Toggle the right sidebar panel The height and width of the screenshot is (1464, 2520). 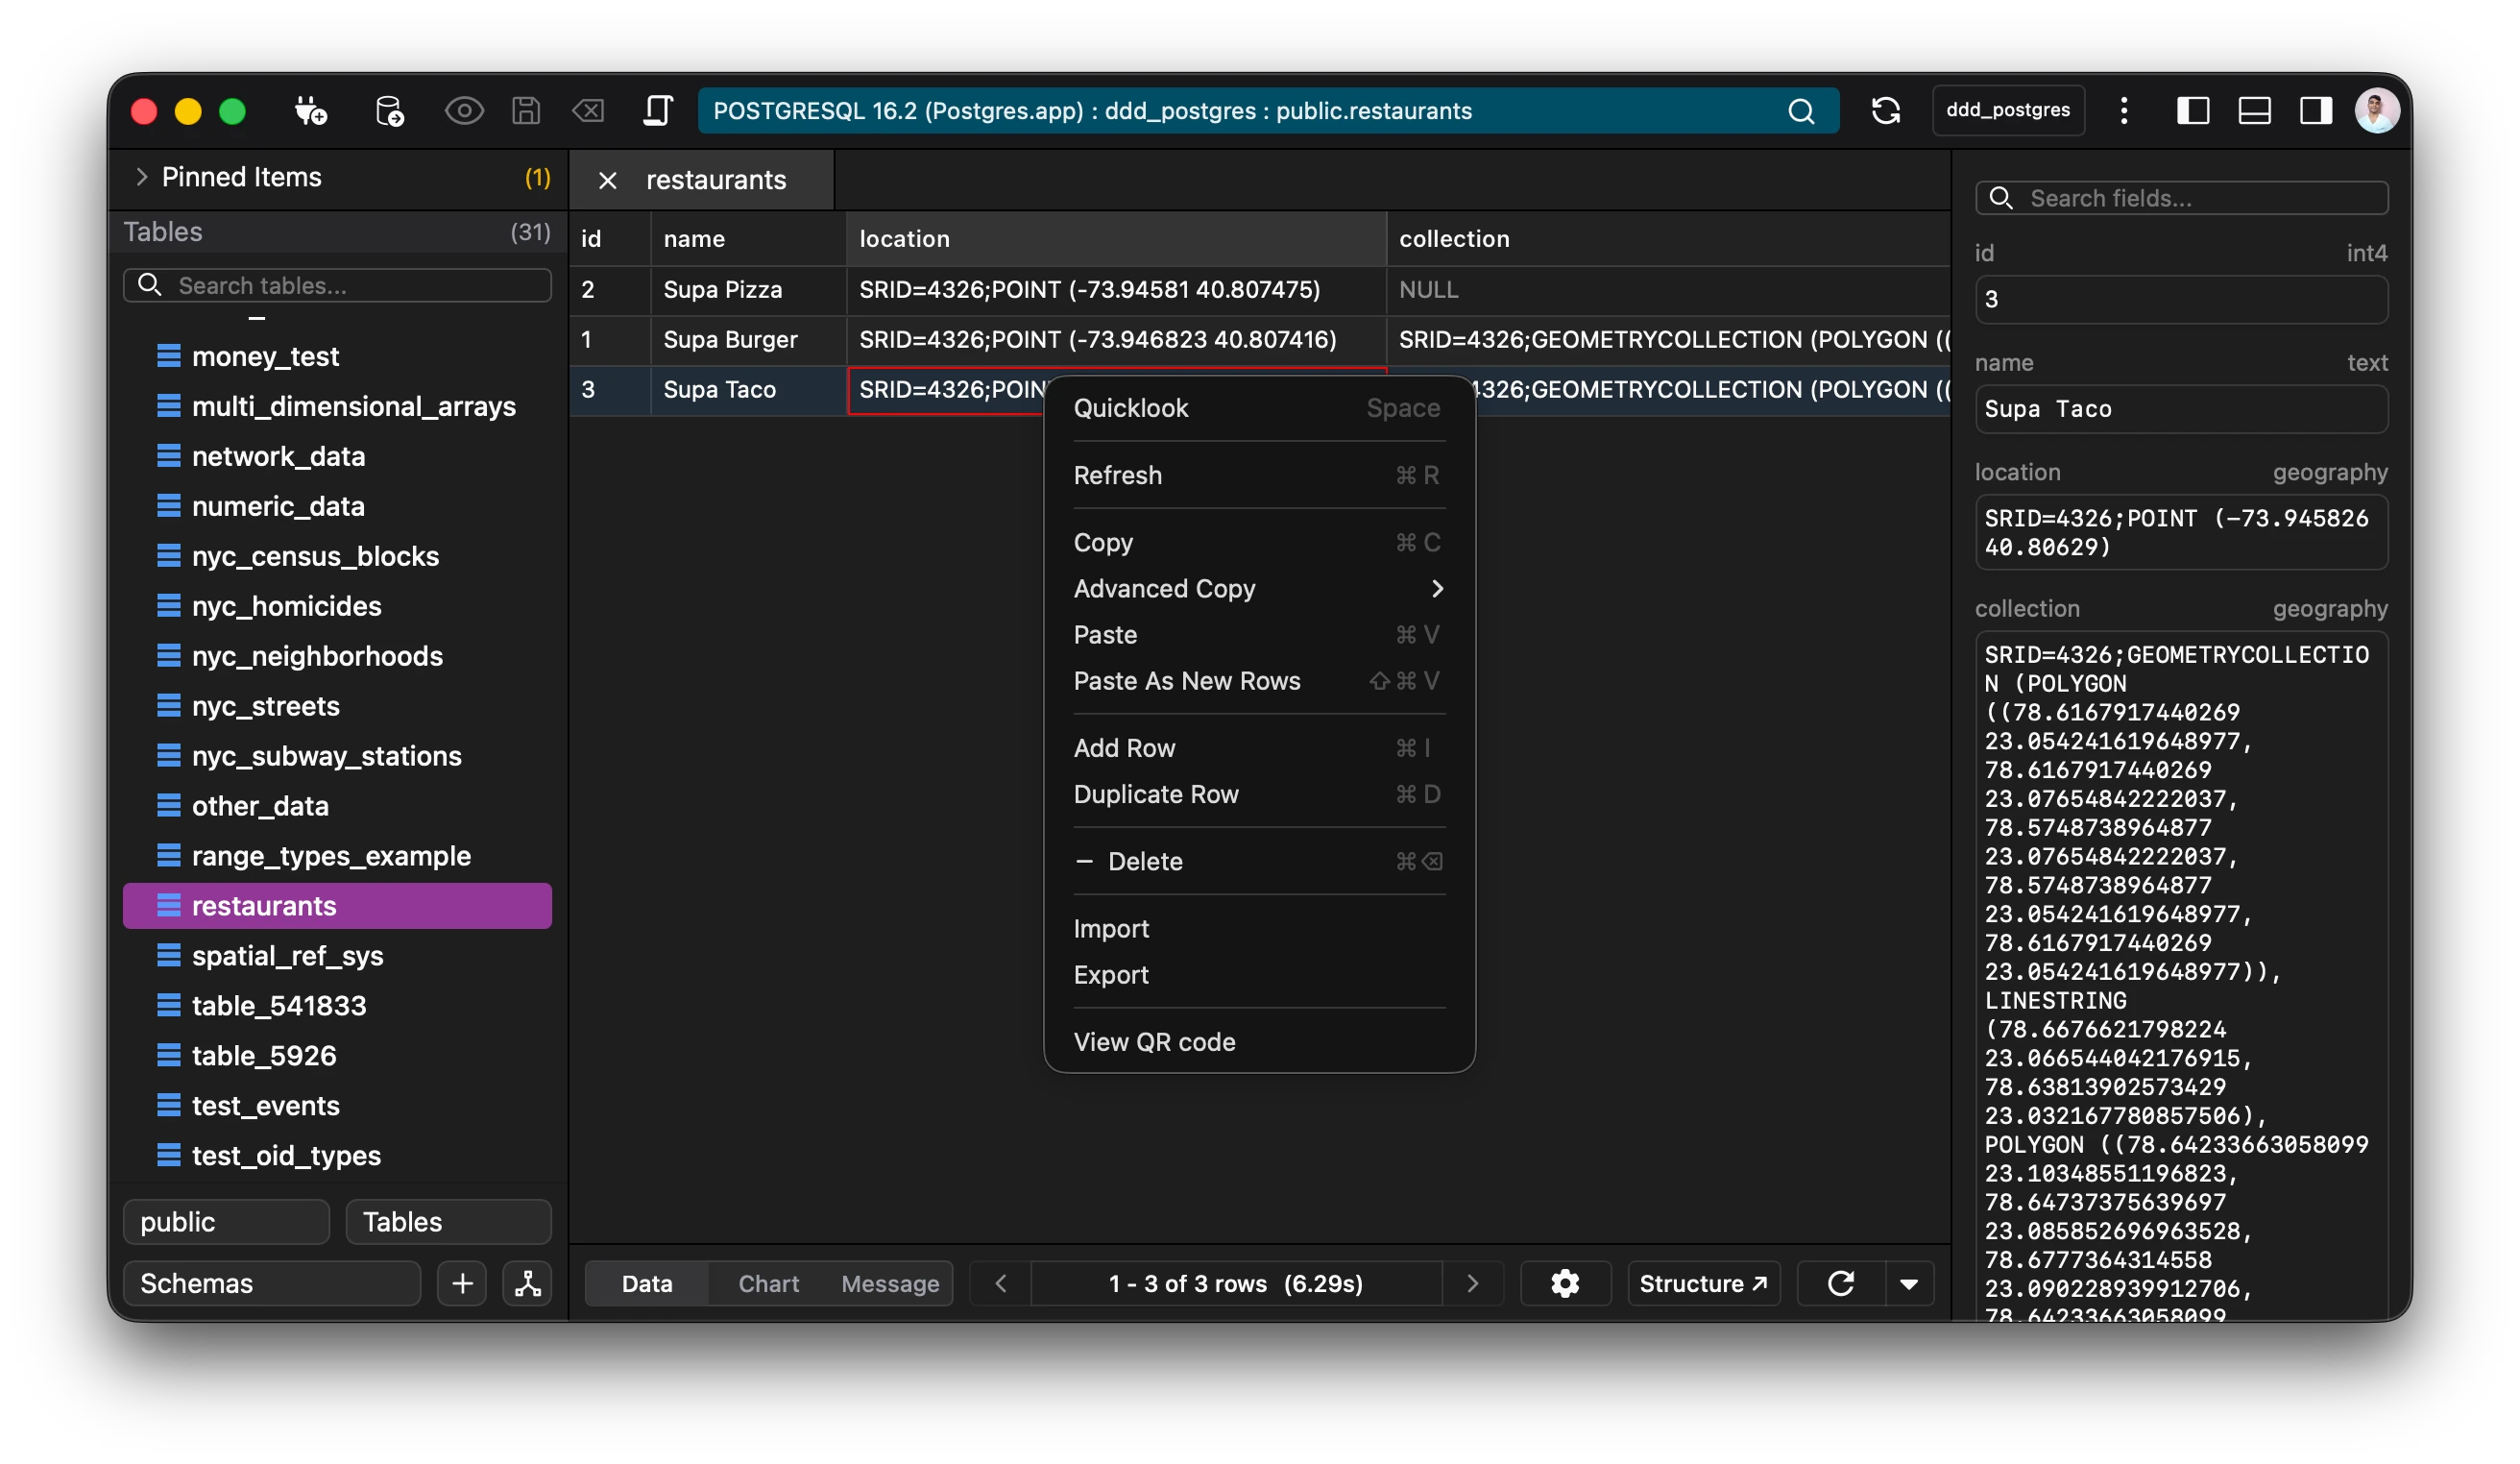point(2315,110)
